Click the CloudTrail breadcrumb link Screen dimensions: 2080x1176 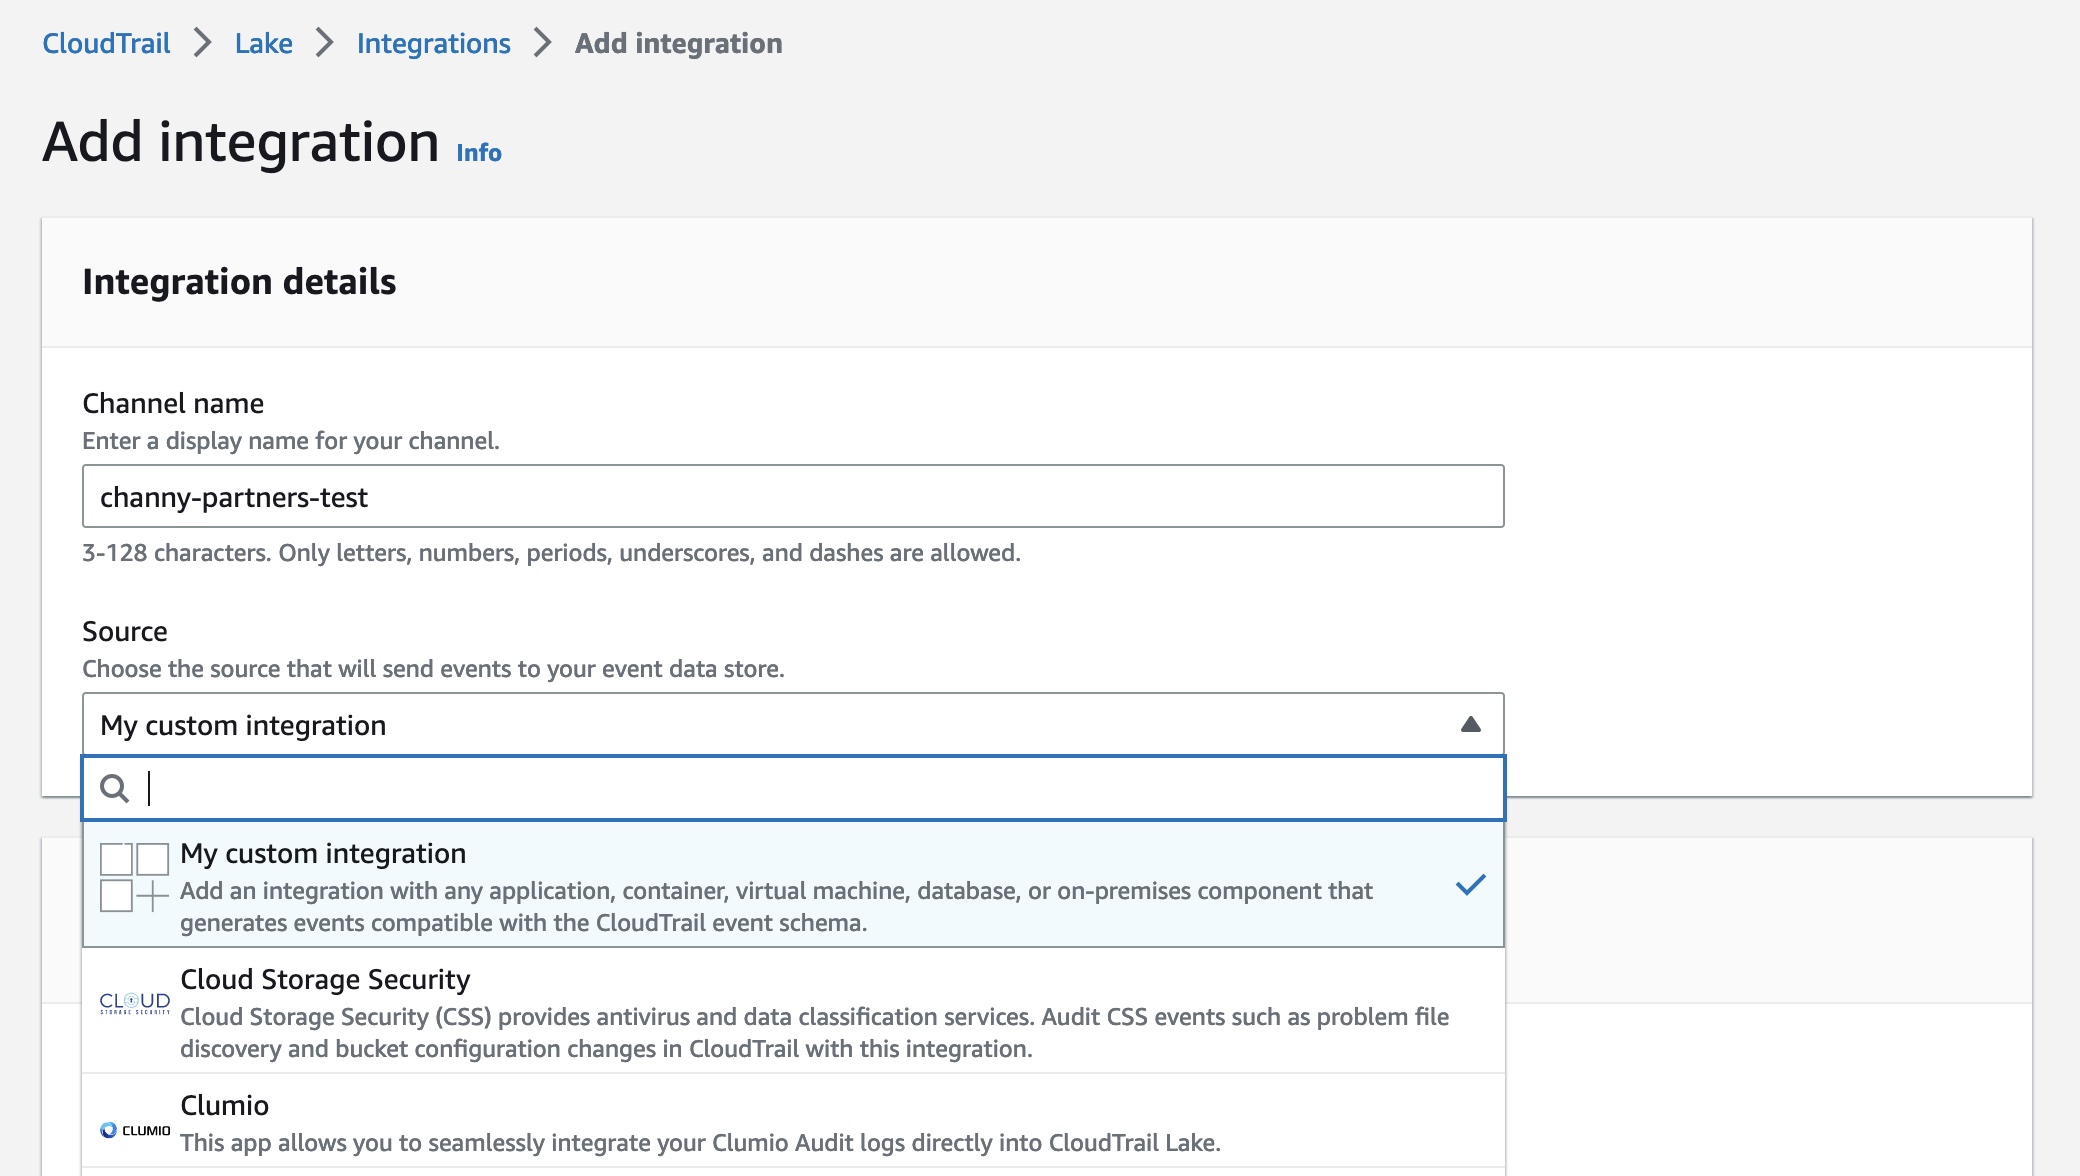point(106,43)
